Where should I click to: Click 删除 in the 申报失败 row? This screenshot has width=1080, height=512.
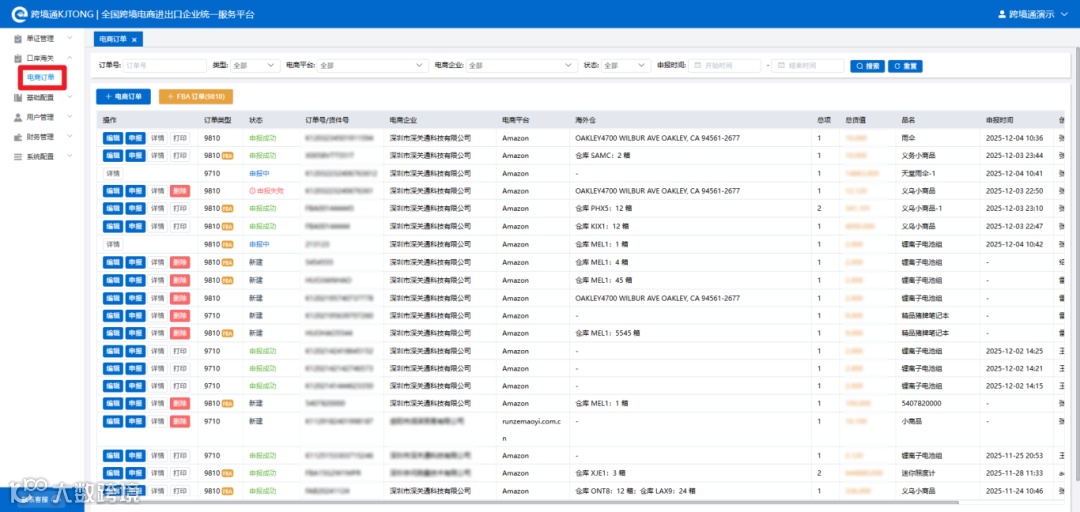179,191
